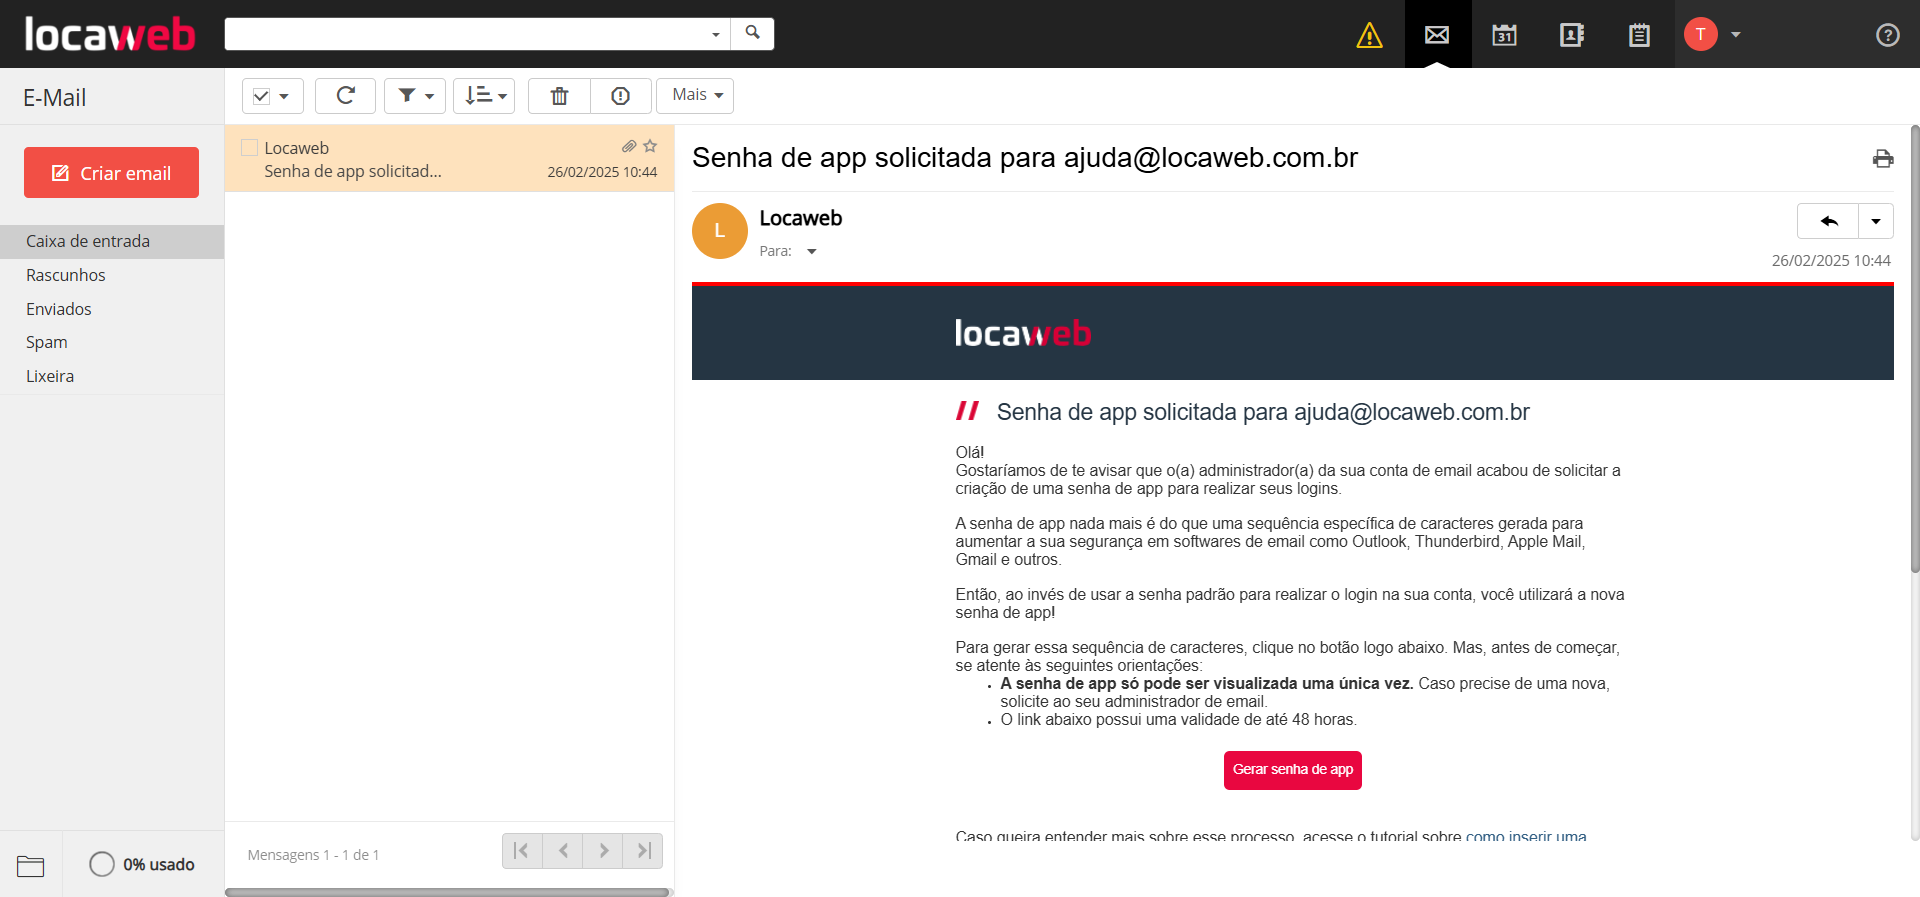Click the attachment paperclip on Locaweb message
This screenshot has width=1920, height=897.
(x=629, y=146)
